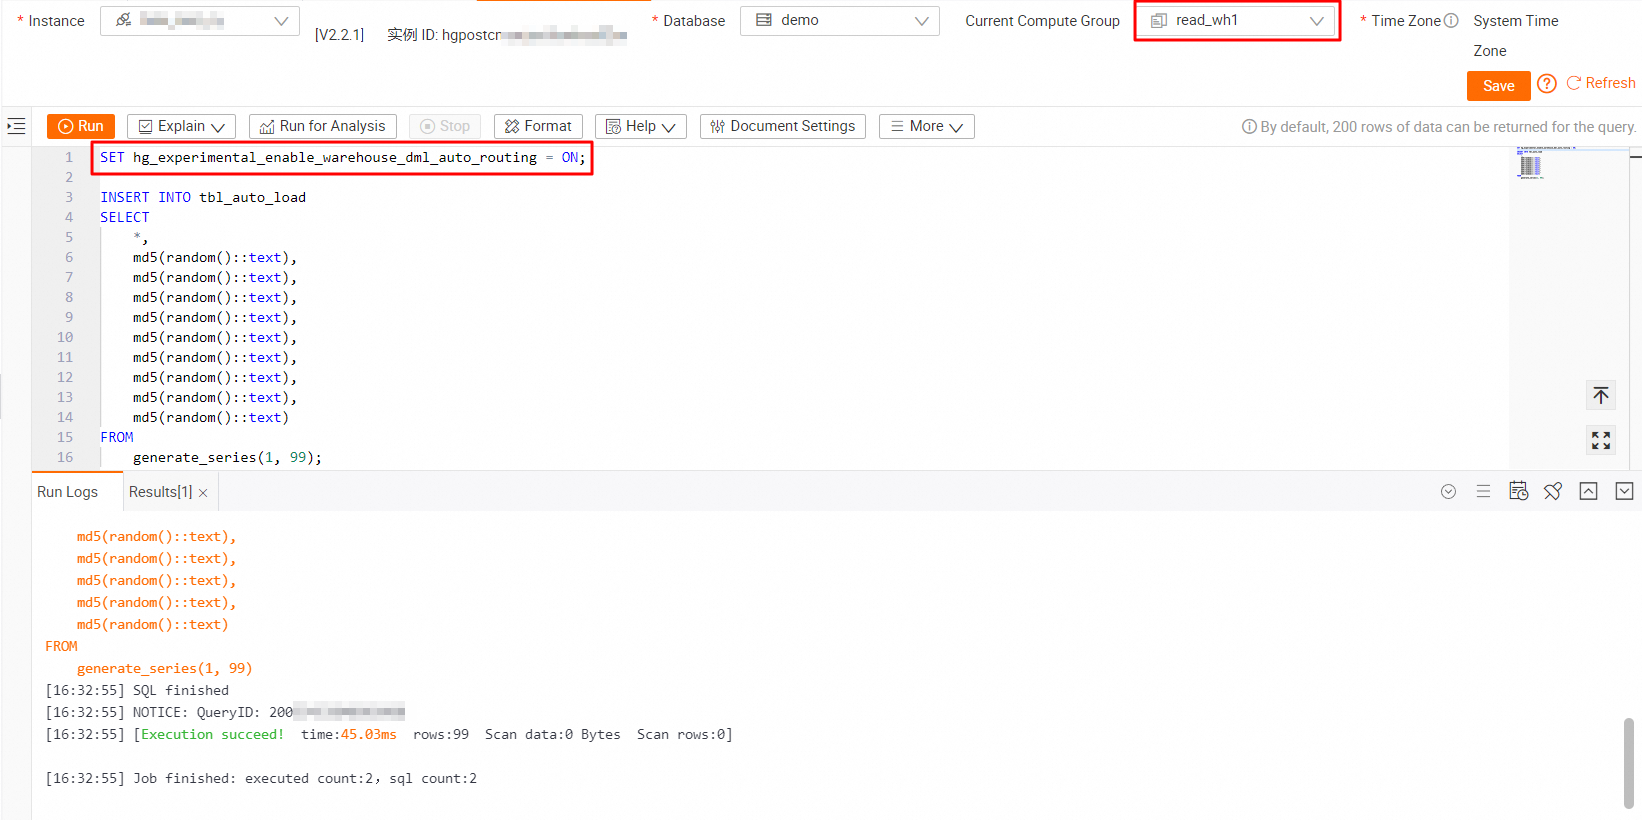Click the orange help question mark icon

pyautogui.click(x=1547, y=83)
